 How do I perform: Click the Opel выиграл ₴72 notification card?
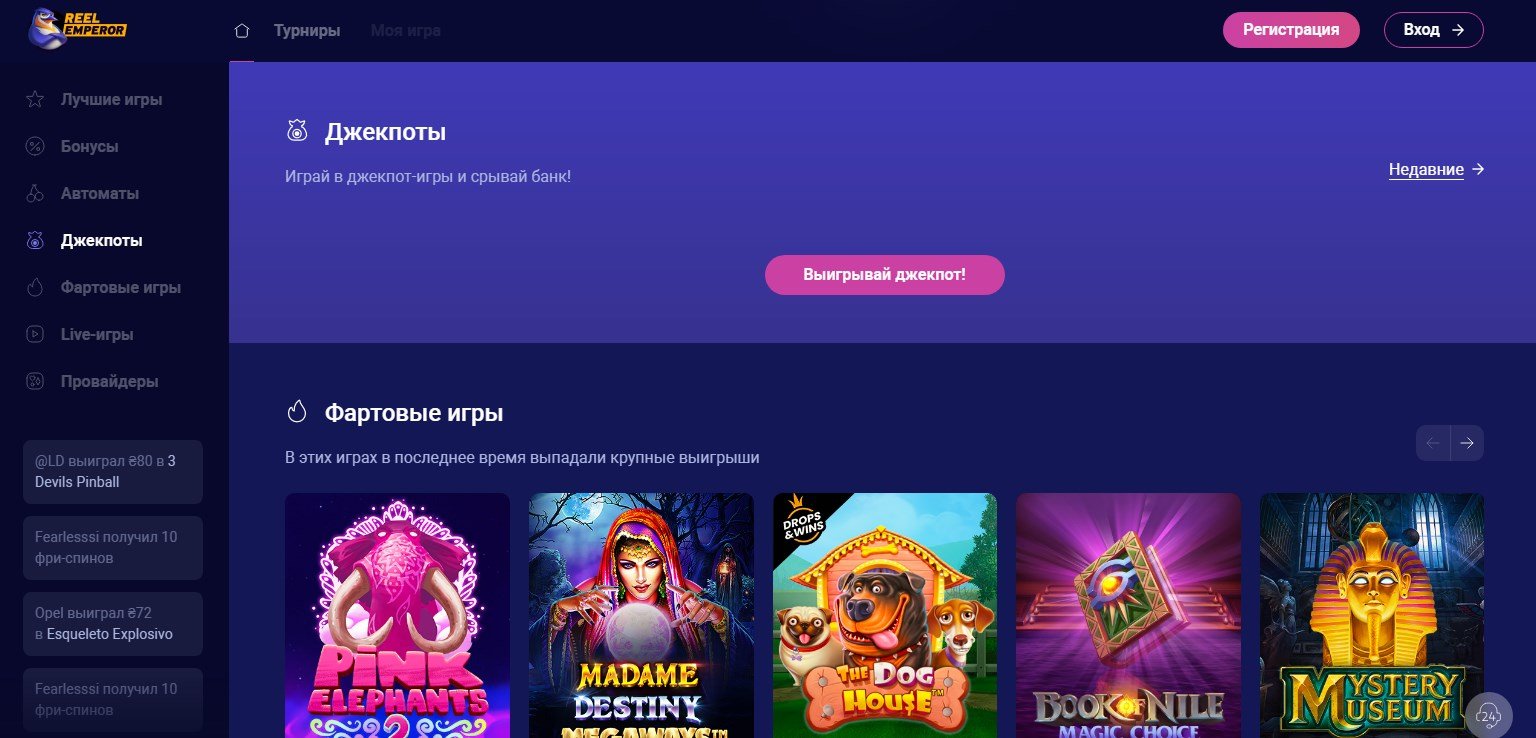113,624
